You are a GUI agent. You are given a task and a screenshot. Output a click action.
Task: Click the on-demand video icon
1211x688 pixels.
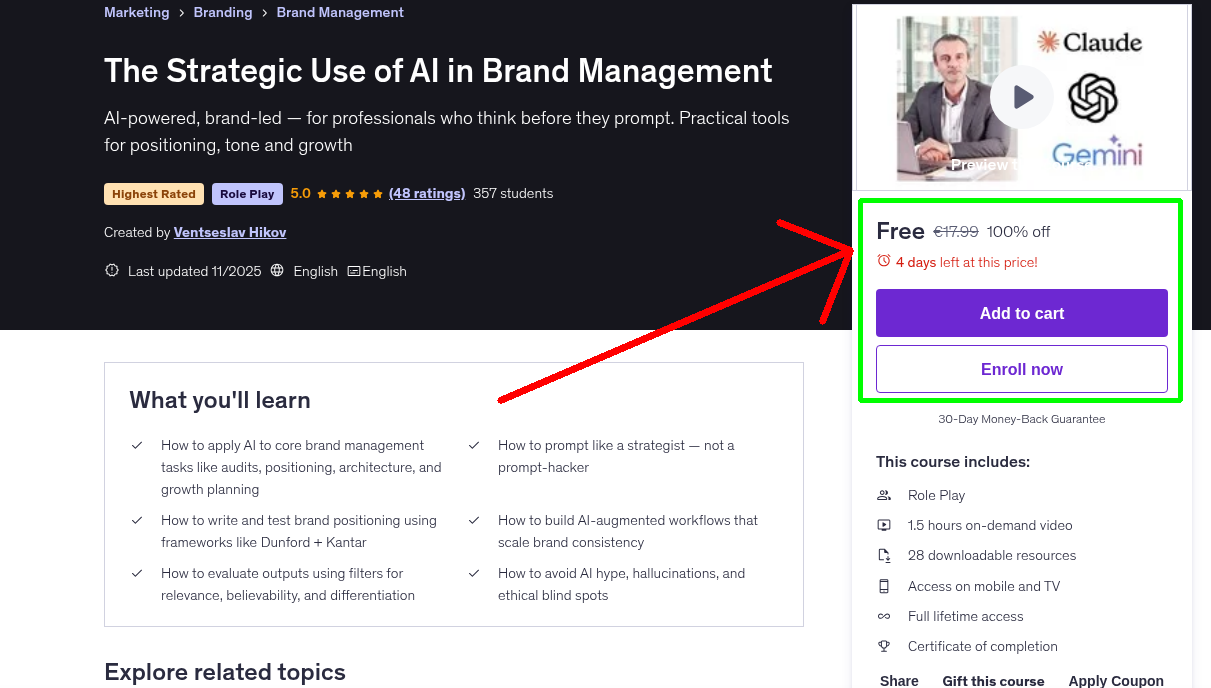pyautogui.click(x=884, y=524)
